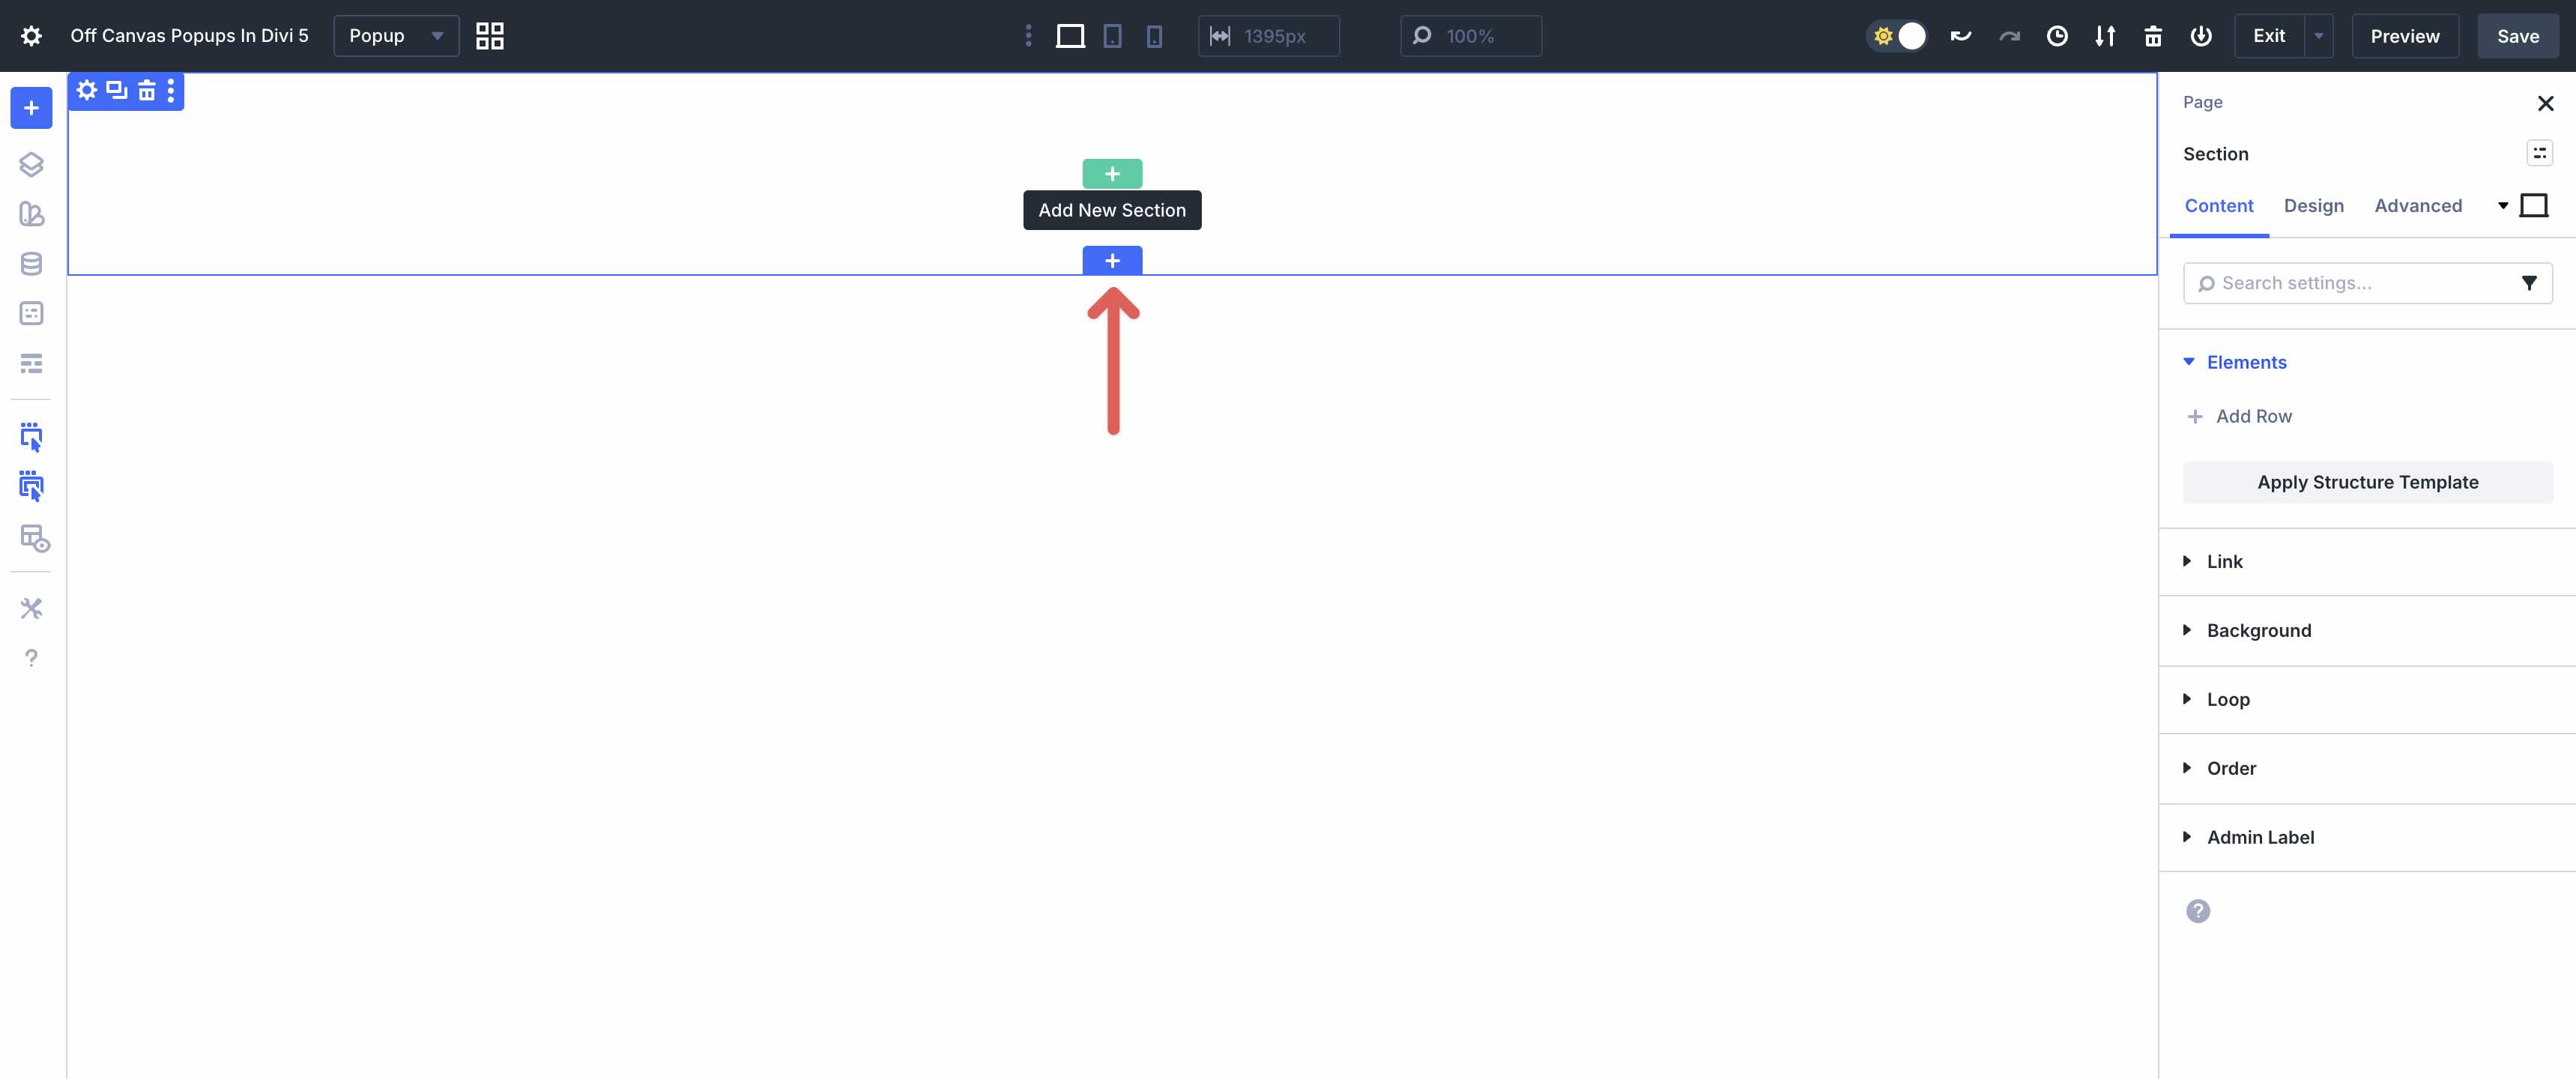
Task: Select the wireframe grid view icon near Popup
Action: [489, 35]
